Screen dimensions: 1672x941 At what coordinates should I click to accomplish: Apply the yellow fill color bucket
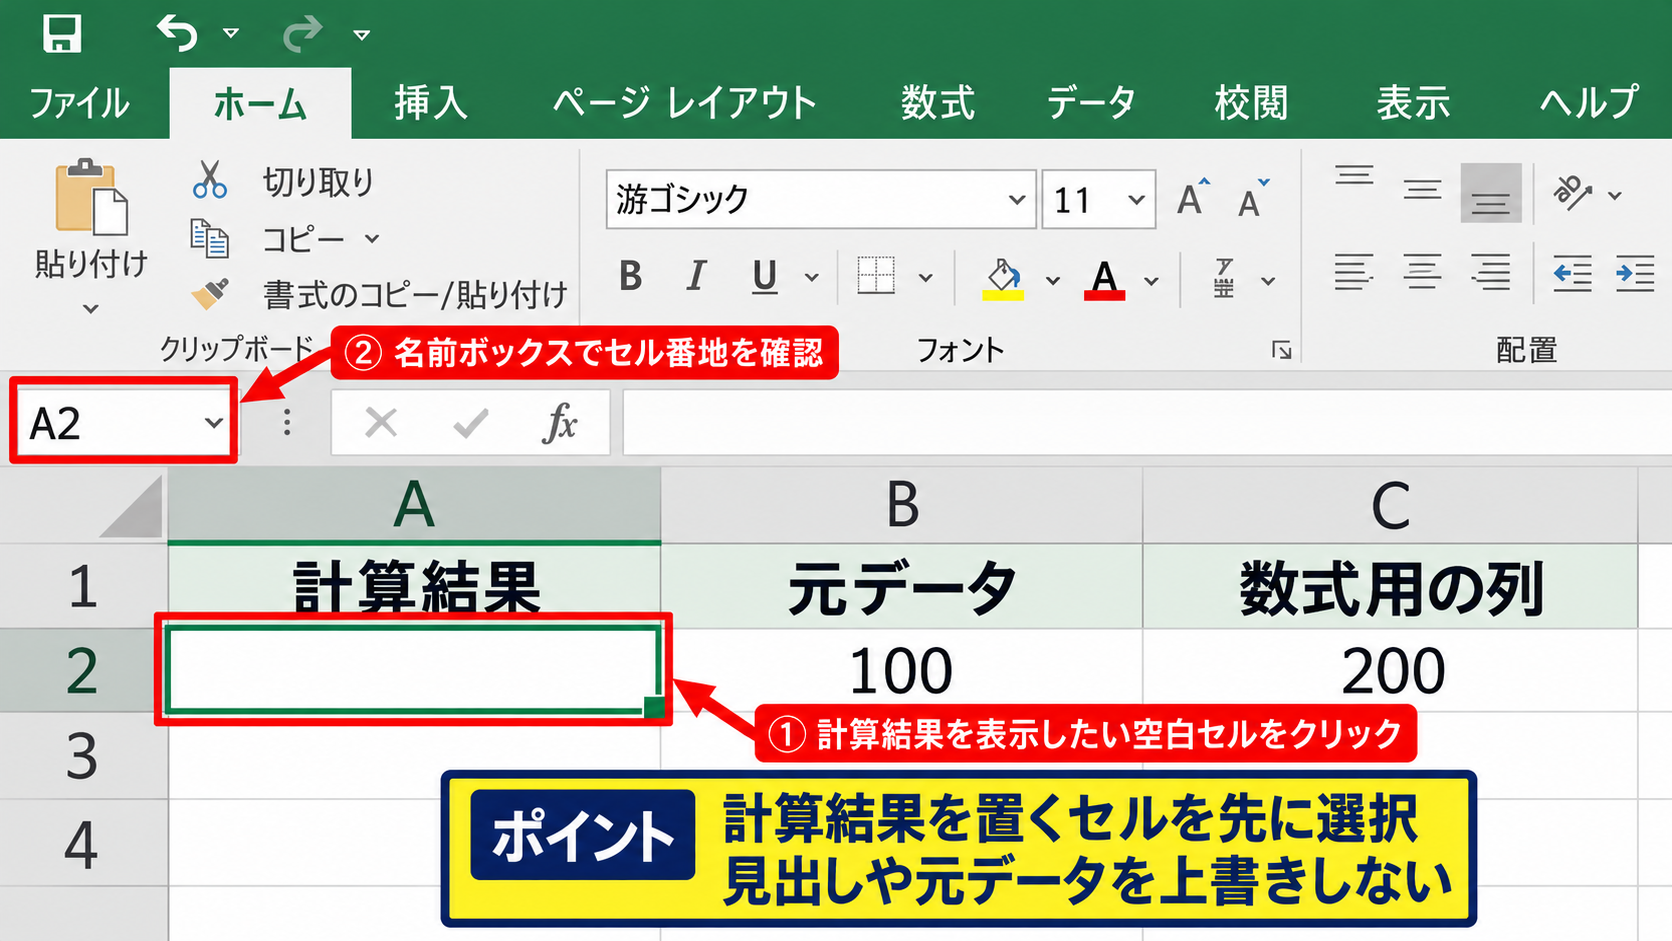1003,279
